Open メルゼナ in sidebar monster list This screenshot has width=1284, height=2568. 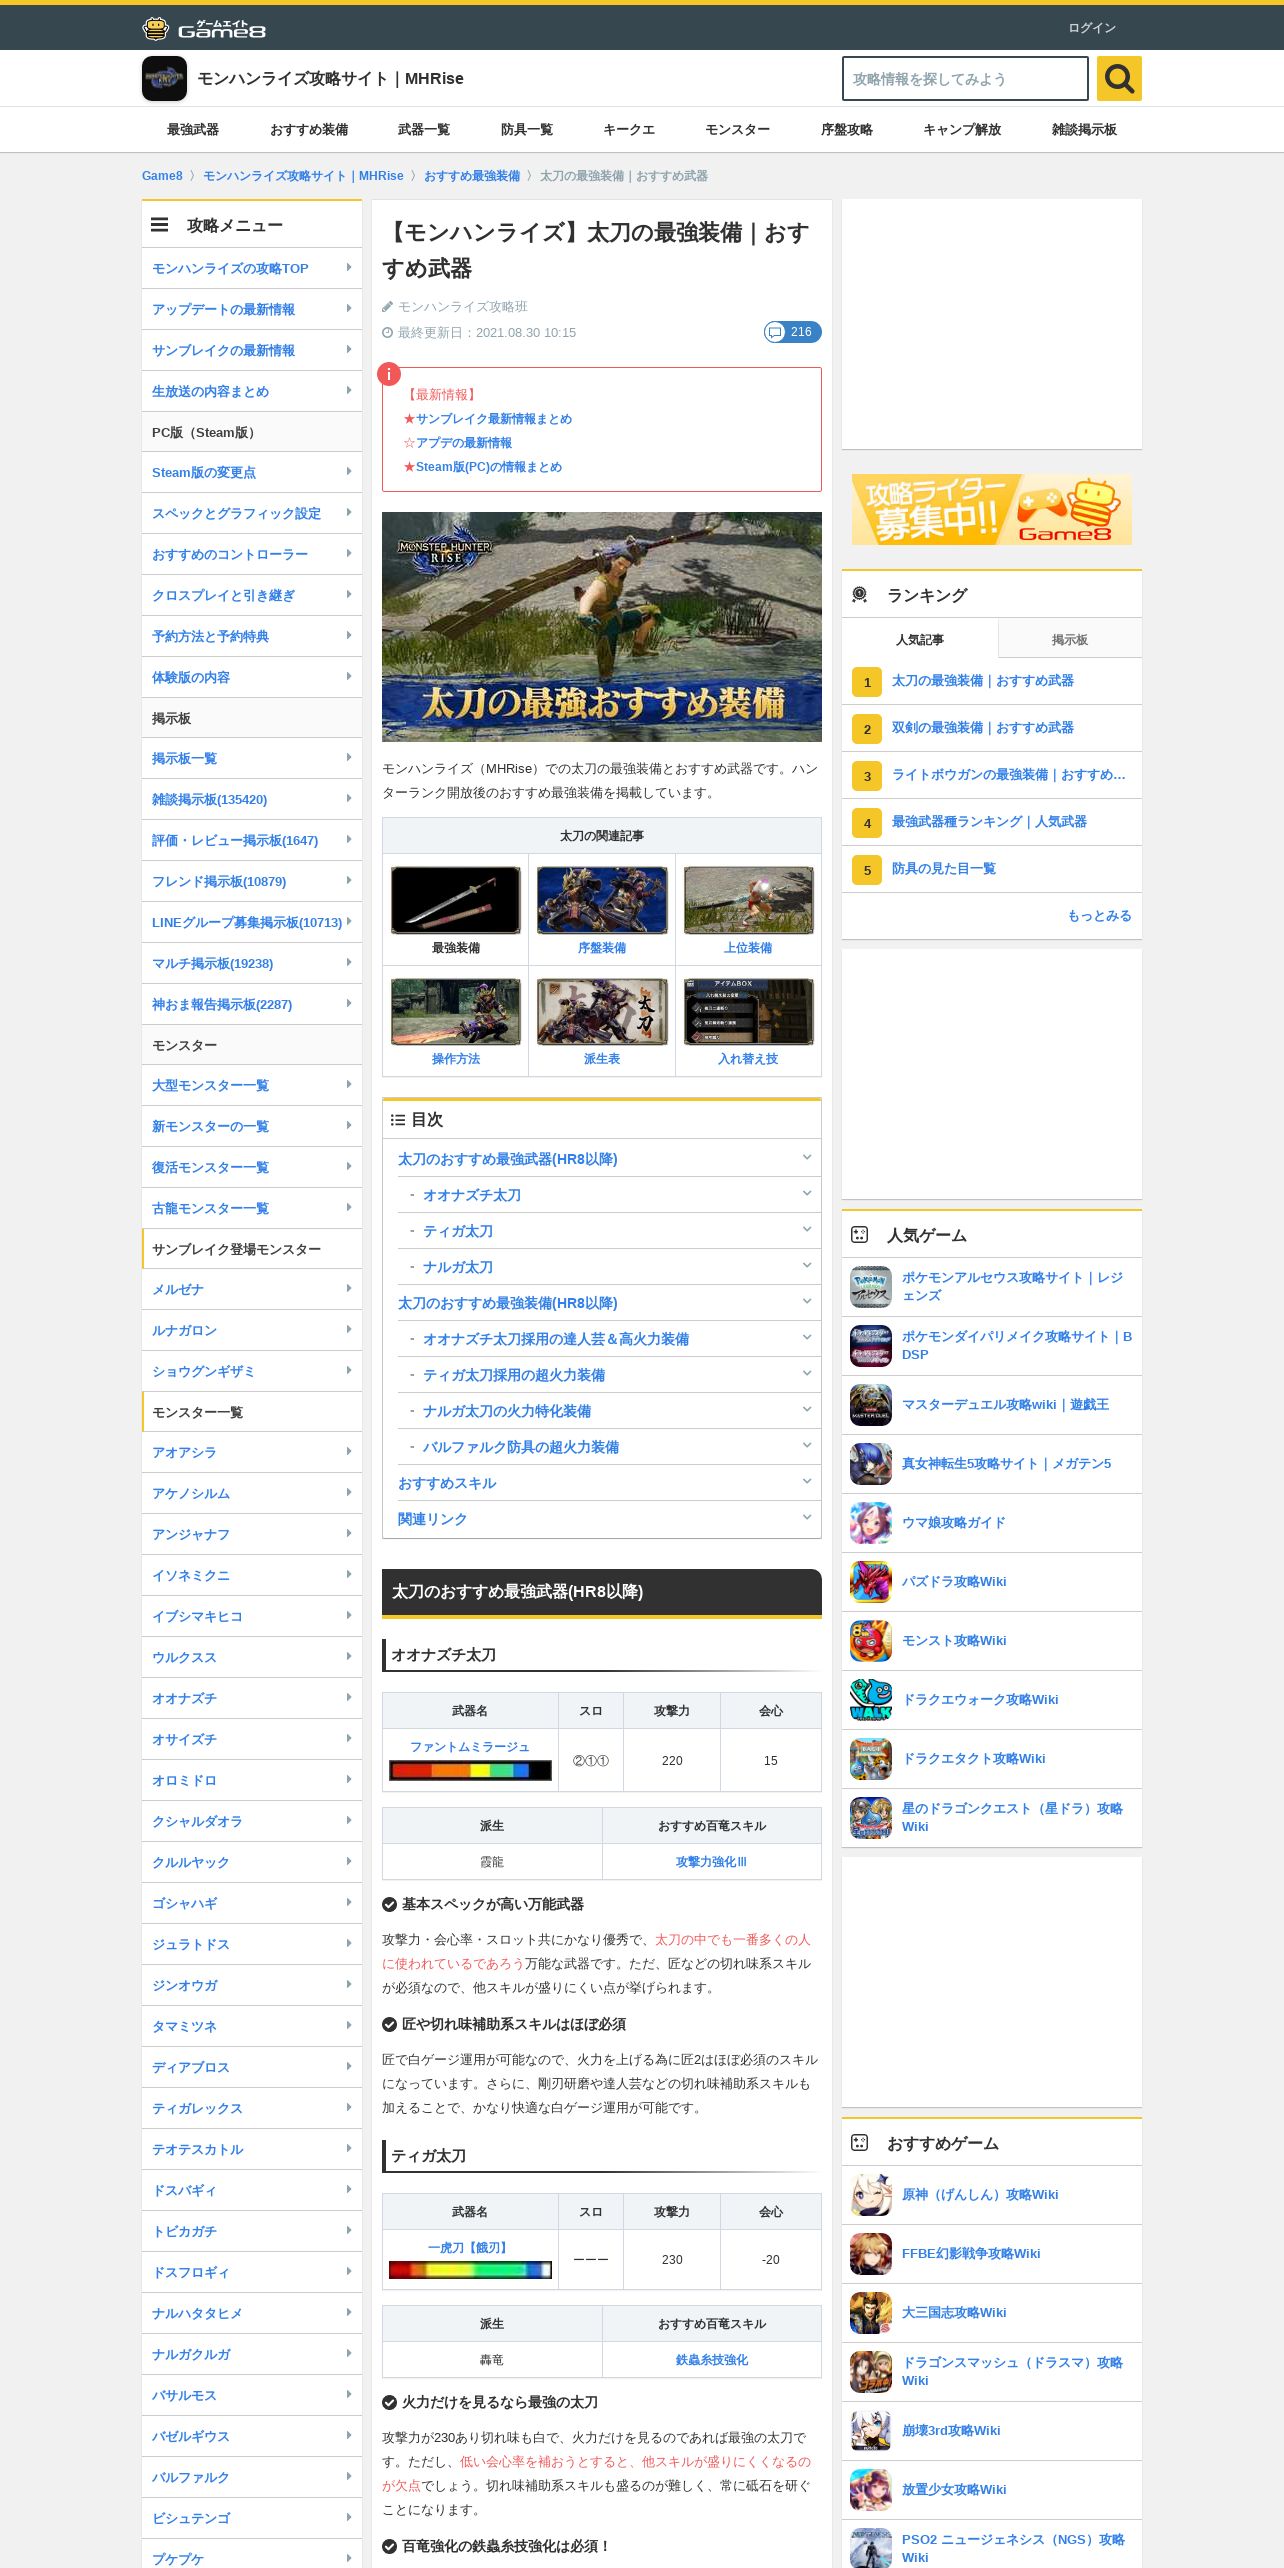click(252, 1289)
